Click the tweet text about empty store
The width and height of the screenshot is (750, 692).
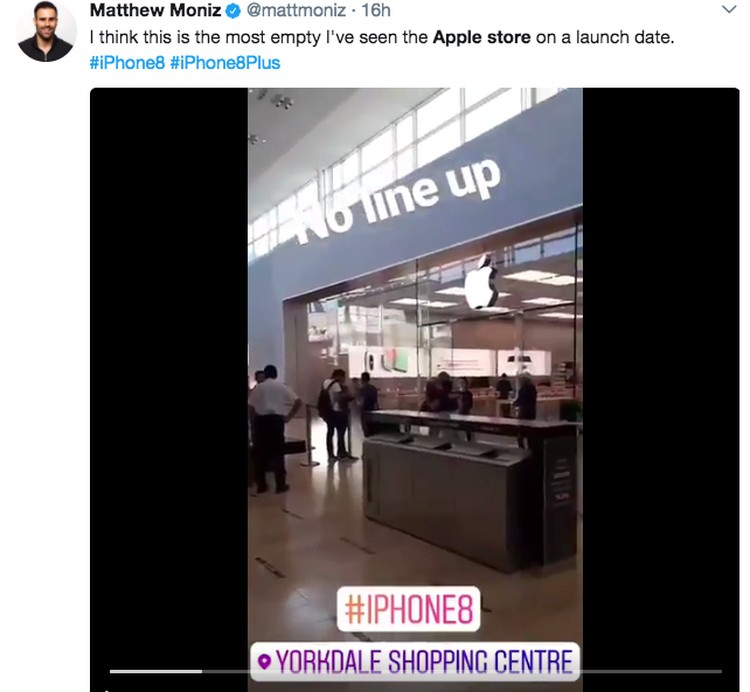[382, 37]
